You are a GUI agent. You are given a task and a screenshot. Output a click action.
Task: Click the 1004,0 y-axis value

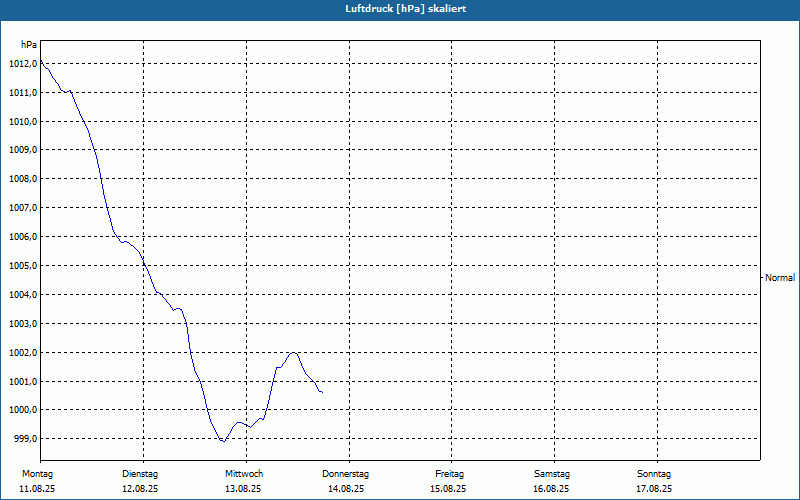click(x=23, y=295)
